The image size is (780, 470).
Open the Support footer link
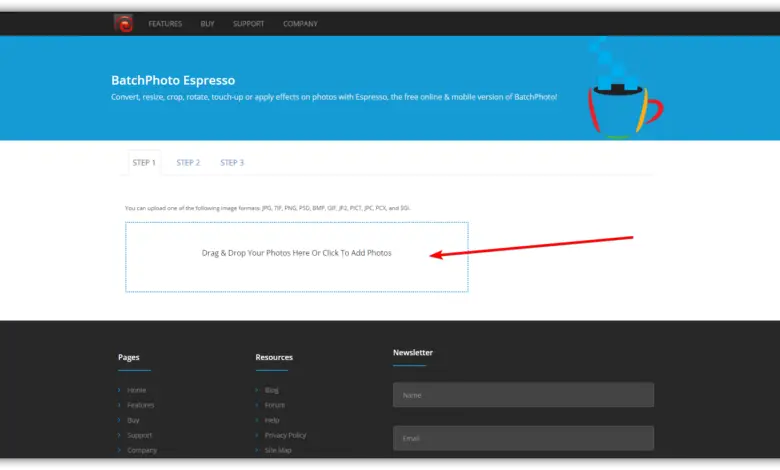pos(139,435)
